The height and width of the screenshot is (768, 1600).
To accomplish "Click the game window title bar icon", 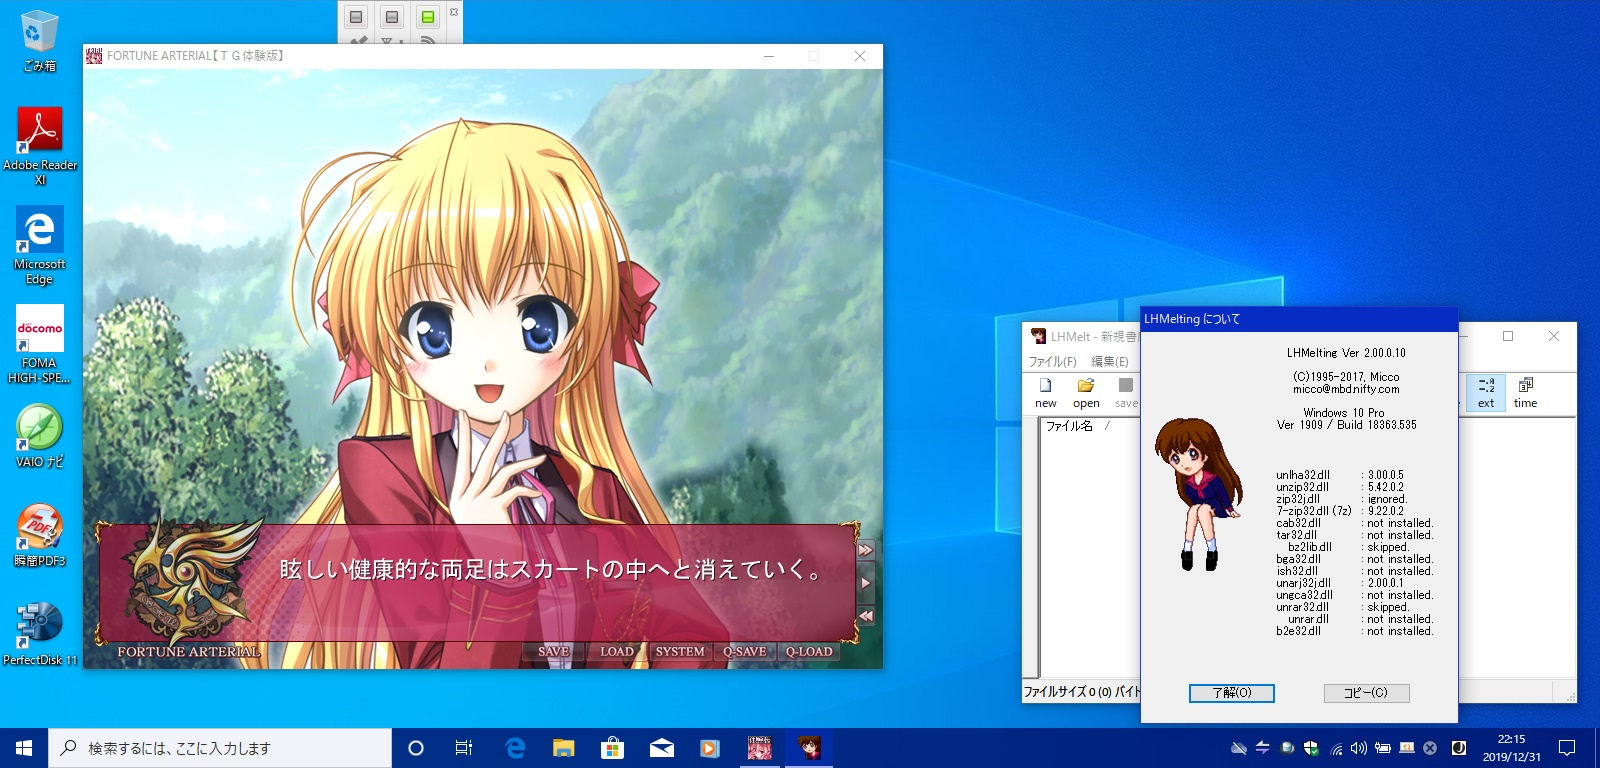I will click(x=94, y=56).
